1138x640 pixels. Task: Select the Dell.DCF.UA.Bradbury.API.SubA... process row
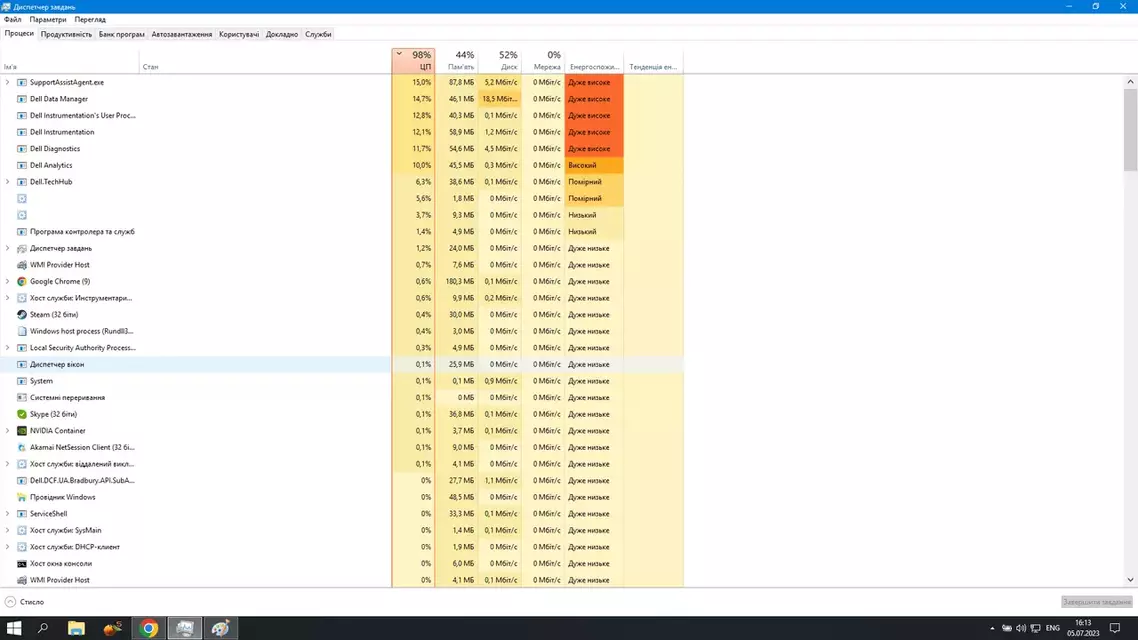click(341, 480)
